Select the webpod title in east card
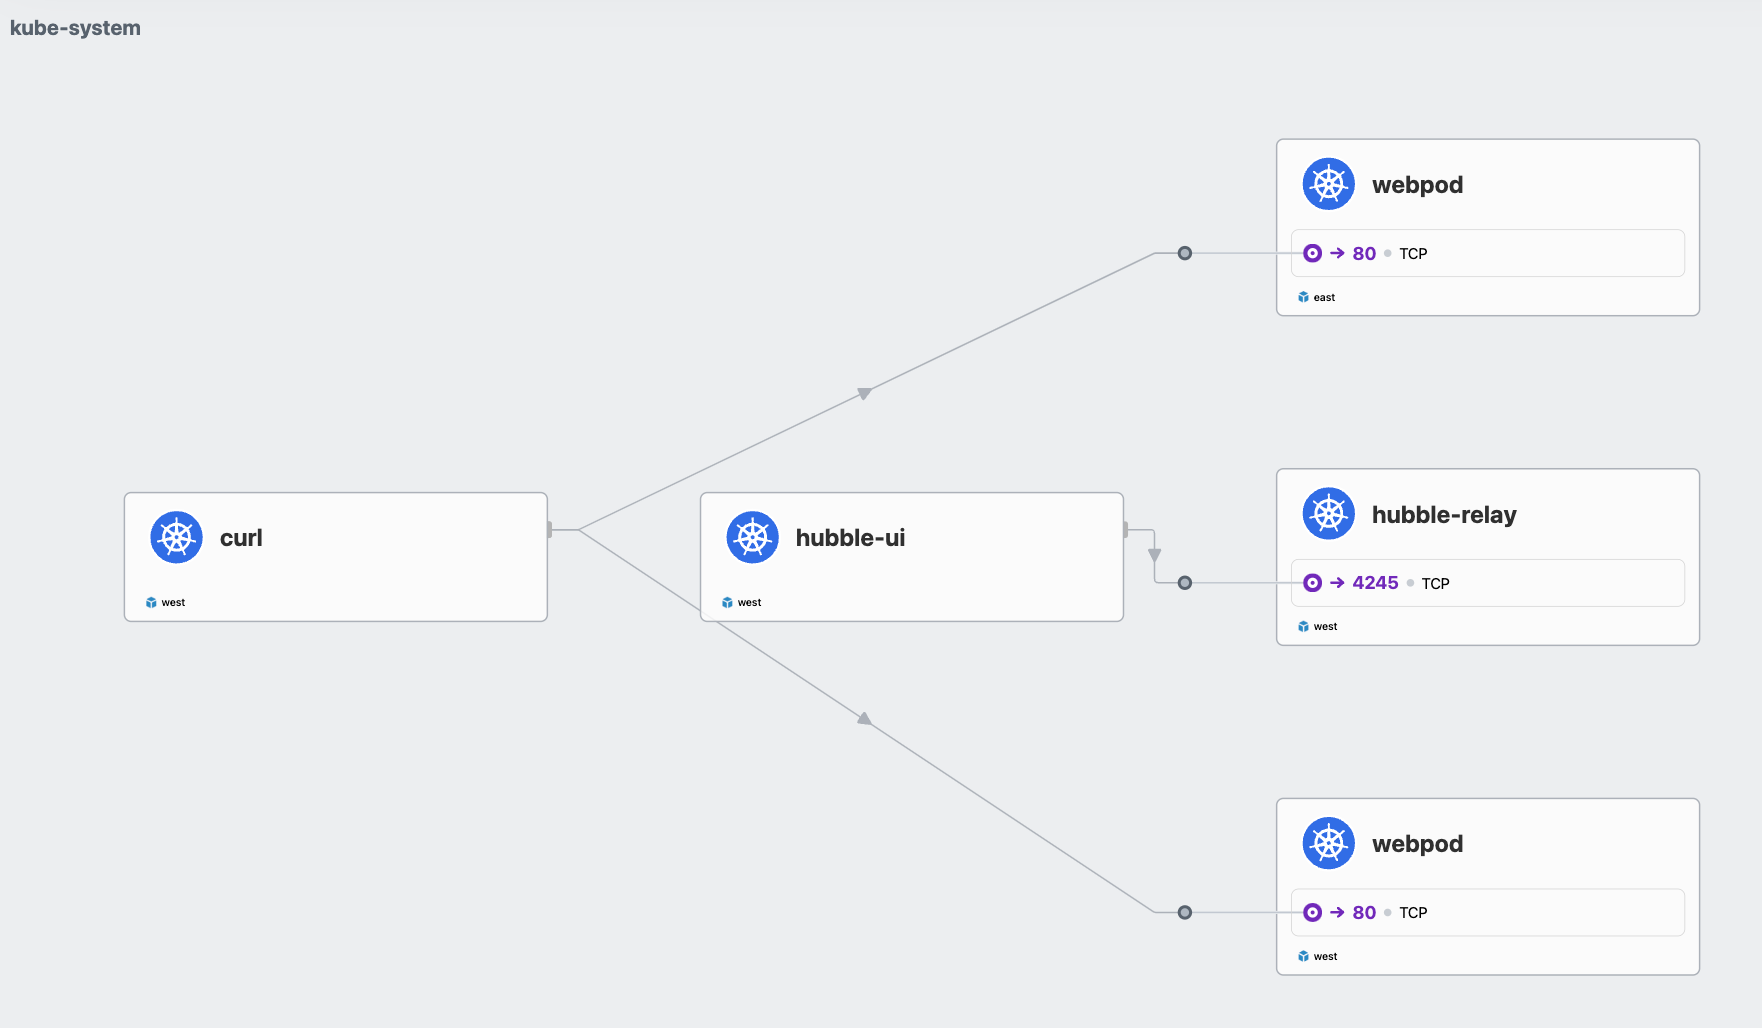Viewport: 1762px width, 1028px height. [x=1417, y=185]
